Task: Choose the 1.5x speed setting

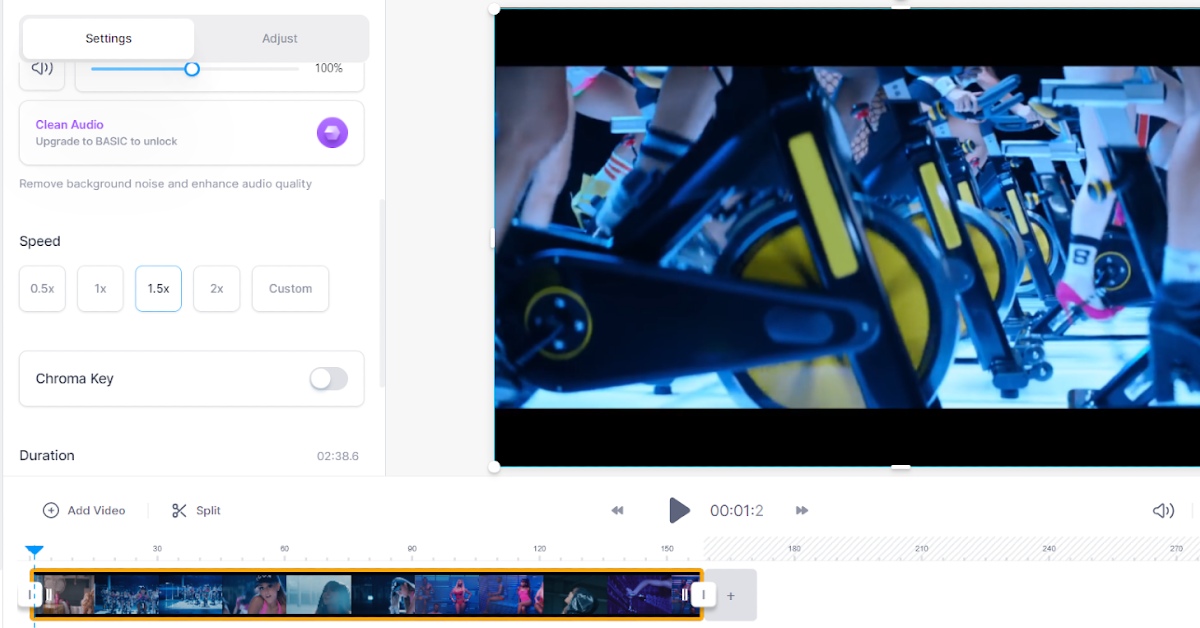Action: (158, 288)
